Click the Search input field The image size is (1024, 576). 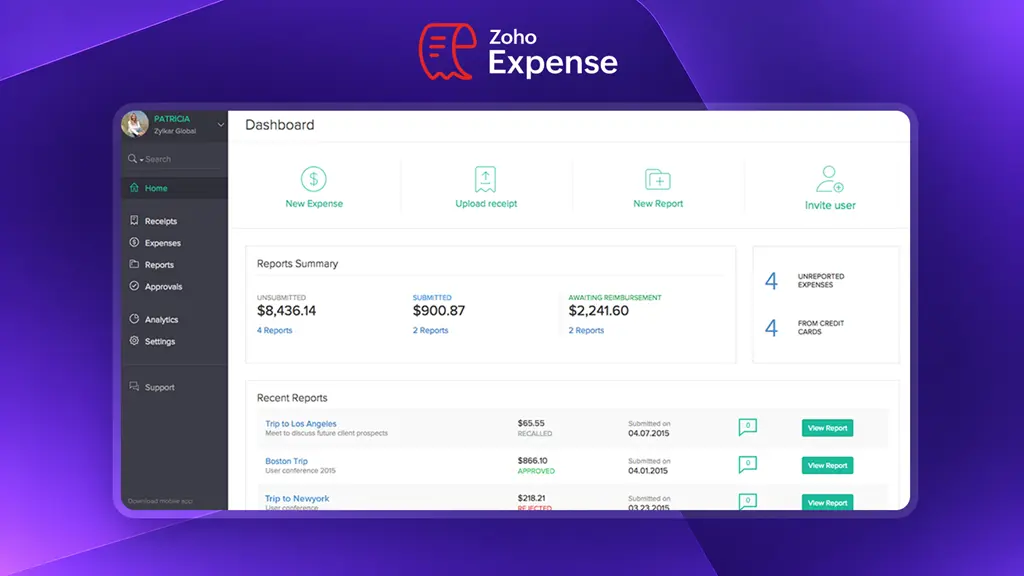click(x=174, y=159)
